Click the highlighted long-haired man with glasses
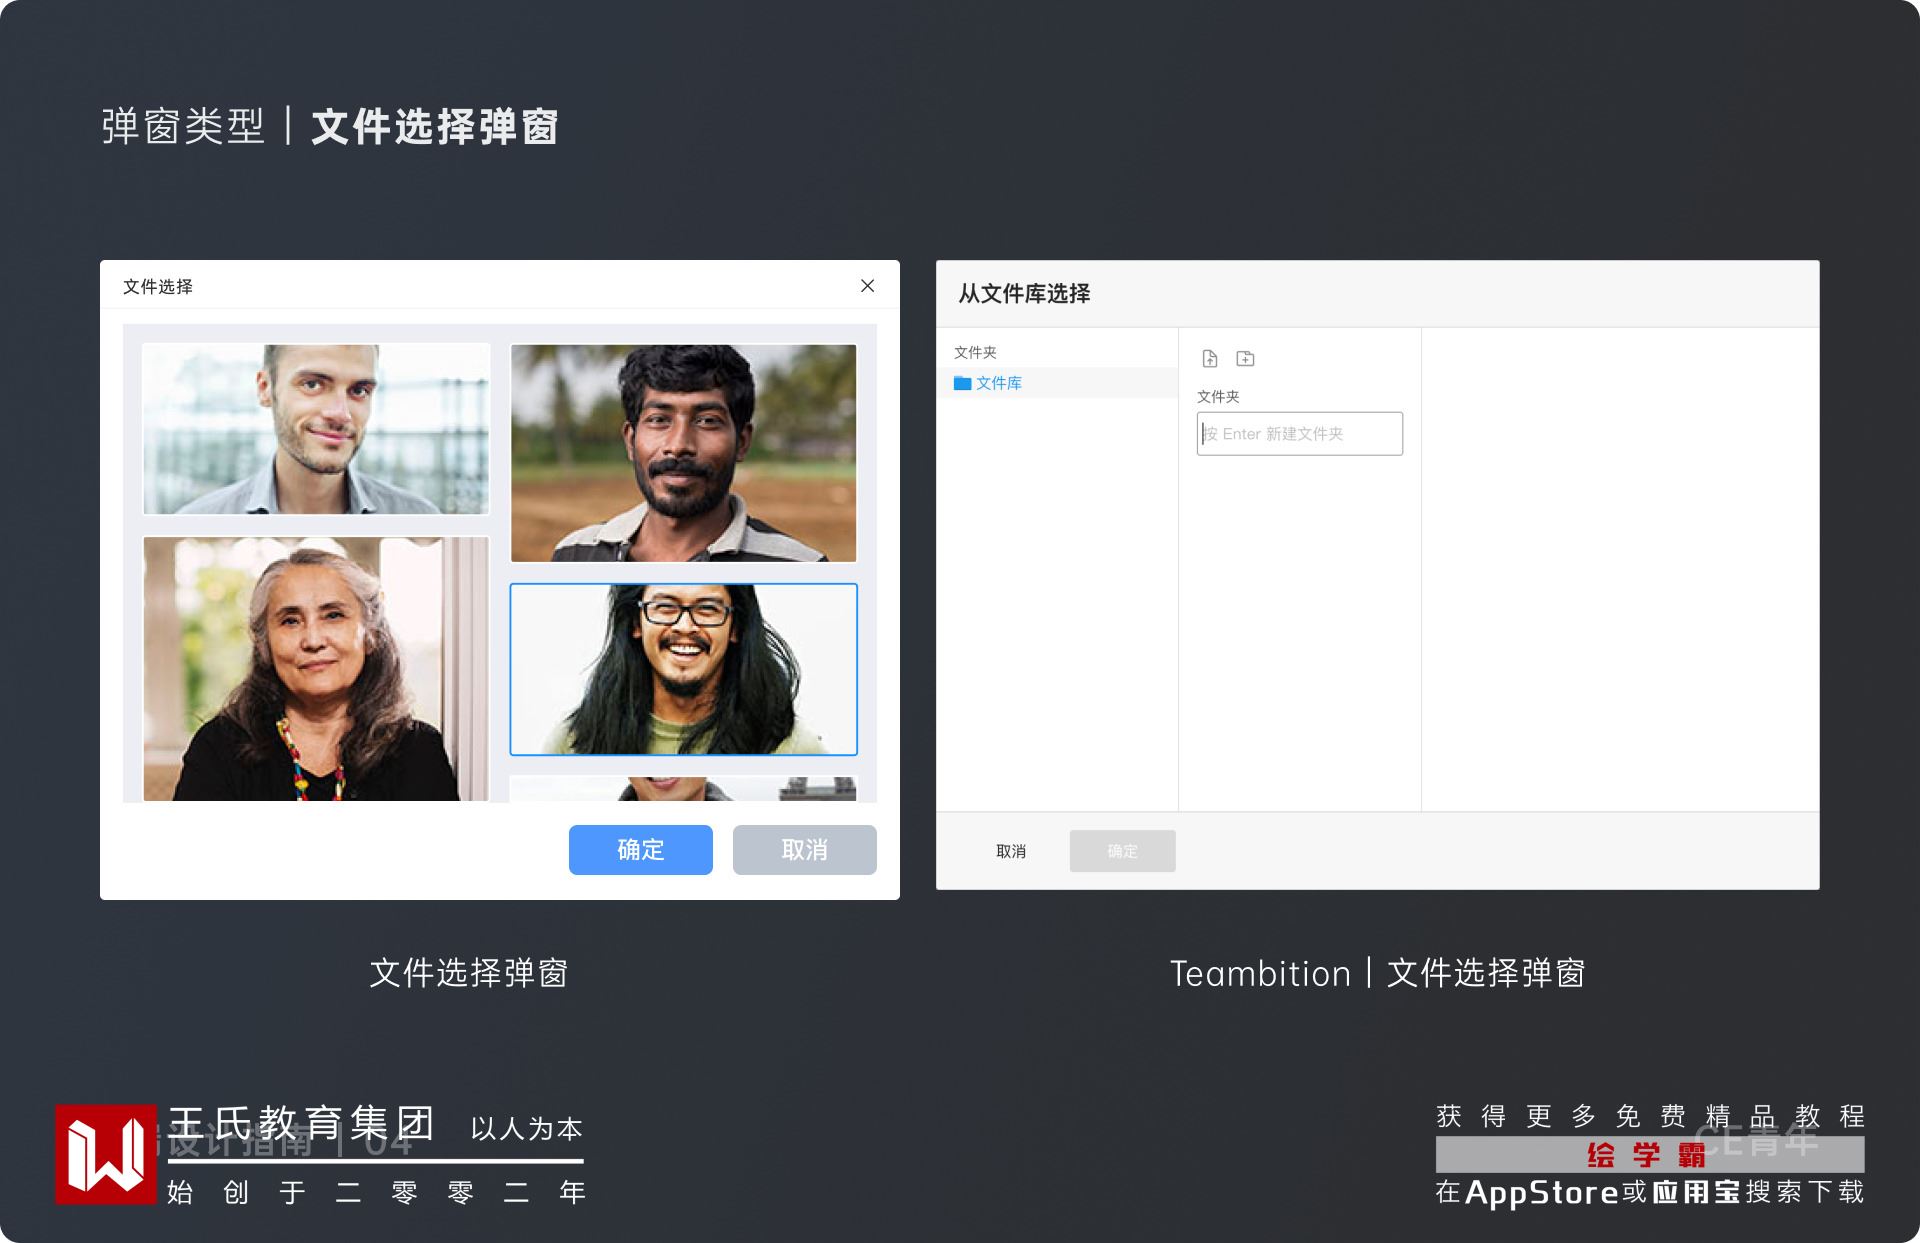The width and height of the screenshot is (1920, 1243). (x=683, y=669)
